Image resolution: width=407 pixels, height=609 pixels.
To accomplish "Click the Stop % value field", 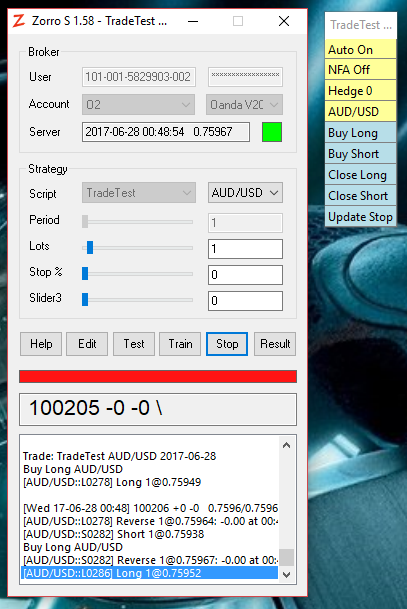I will coord(245,275).
